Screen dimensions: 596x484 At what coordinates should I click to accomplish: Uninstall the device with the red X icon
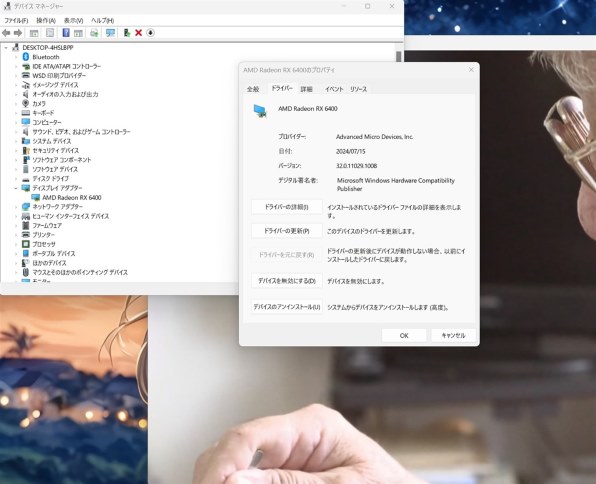138,33
